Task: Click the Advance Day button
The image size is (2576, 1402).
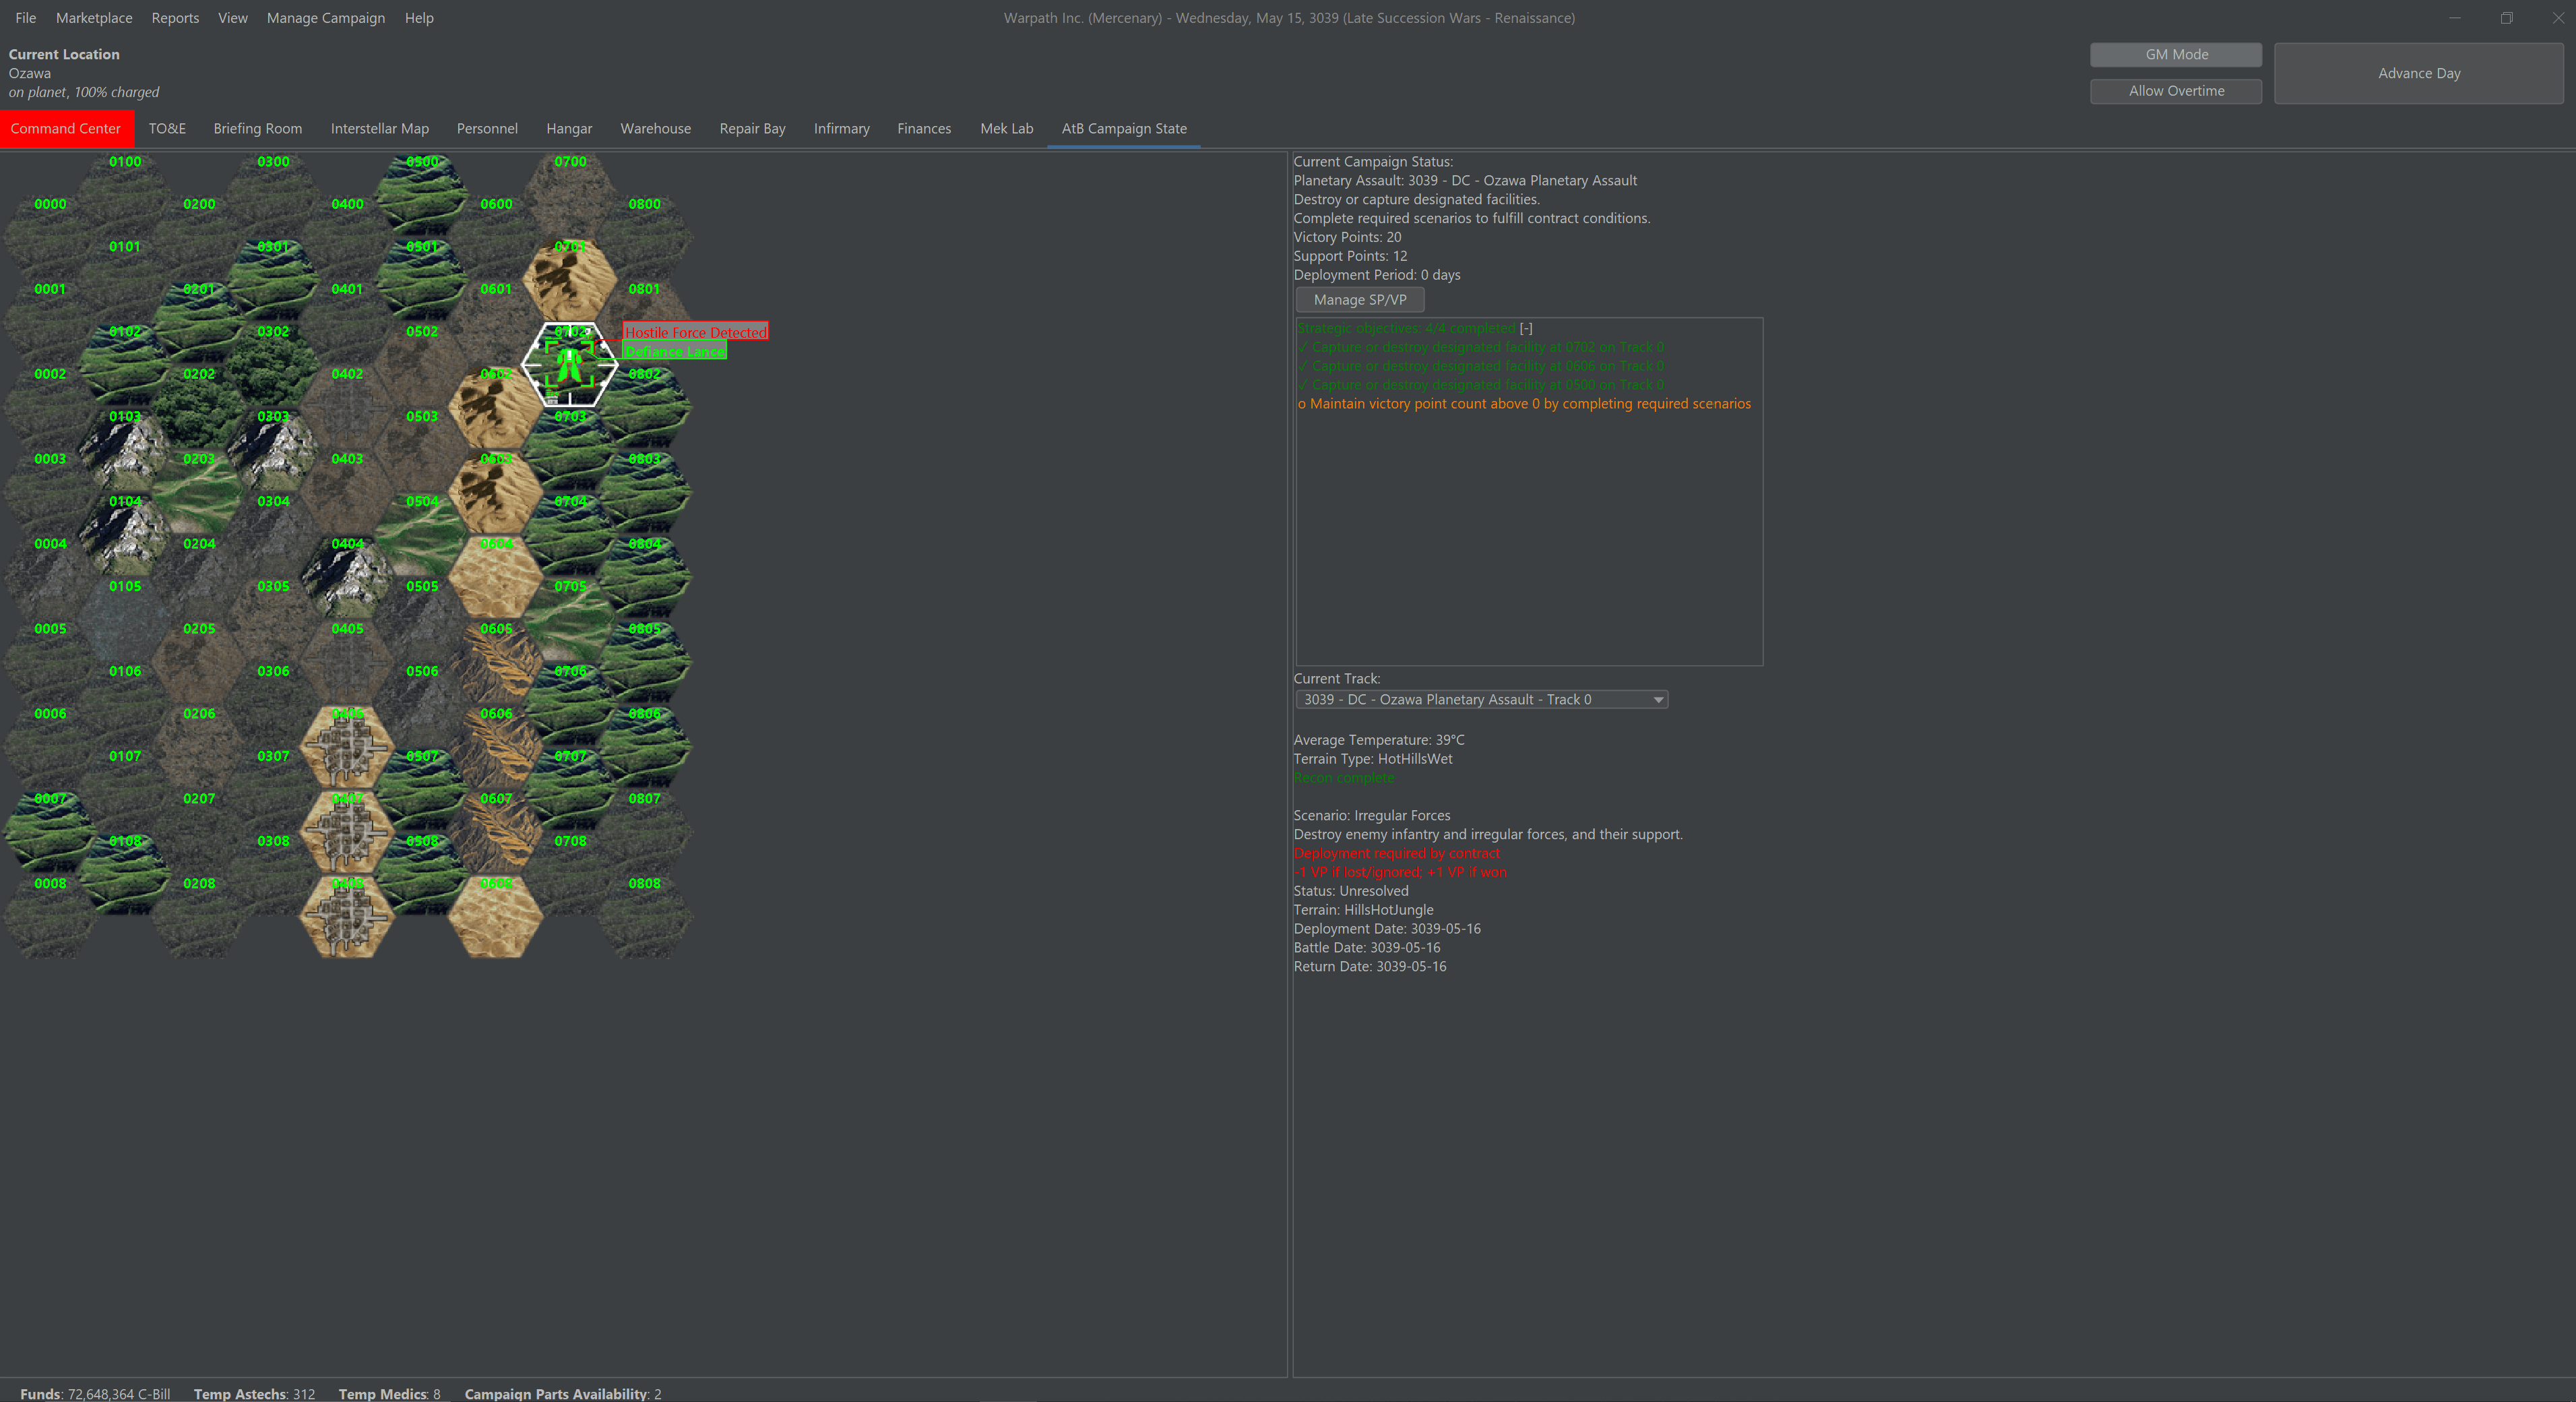Action: coord(2419,73)
